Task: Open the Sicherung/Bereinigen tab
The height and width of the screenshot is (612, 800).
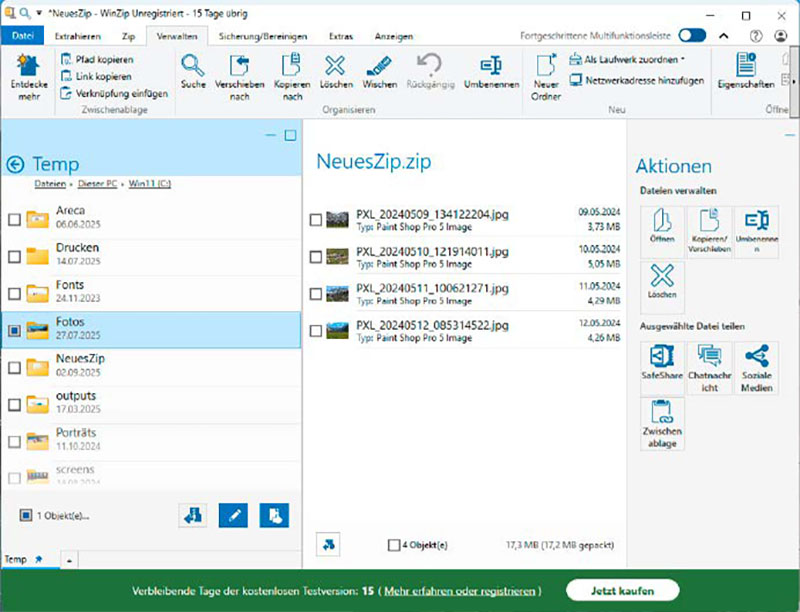Action: pyautogui.click(x=263, y=36)
